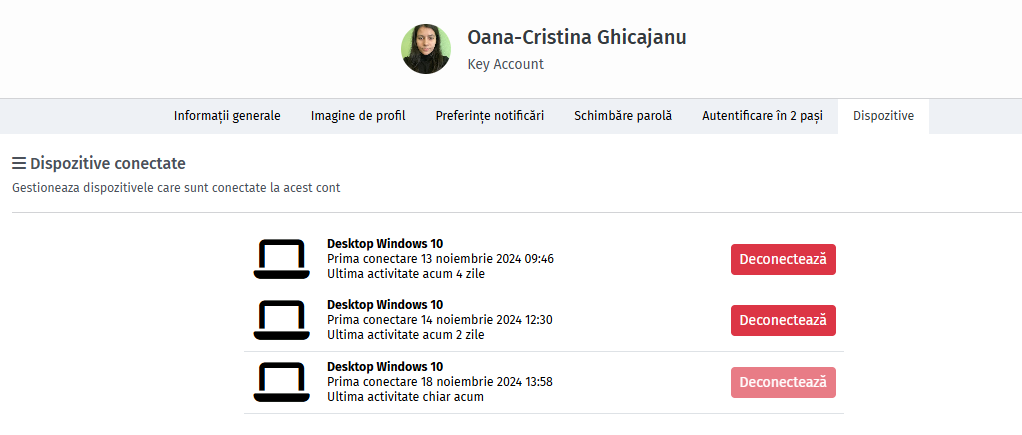This screenshot has width=1022, height=435.
Task: Disconnect device last active 2 zile ago
Action: point(783,320)
